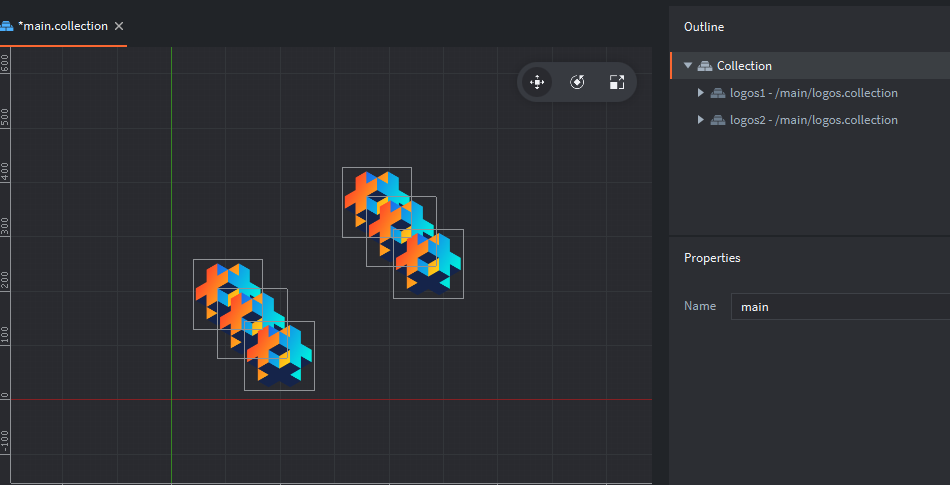Click the main.collection tab file icon
Image resolution: width=950 pixels, height=485 pixels.
6,26
